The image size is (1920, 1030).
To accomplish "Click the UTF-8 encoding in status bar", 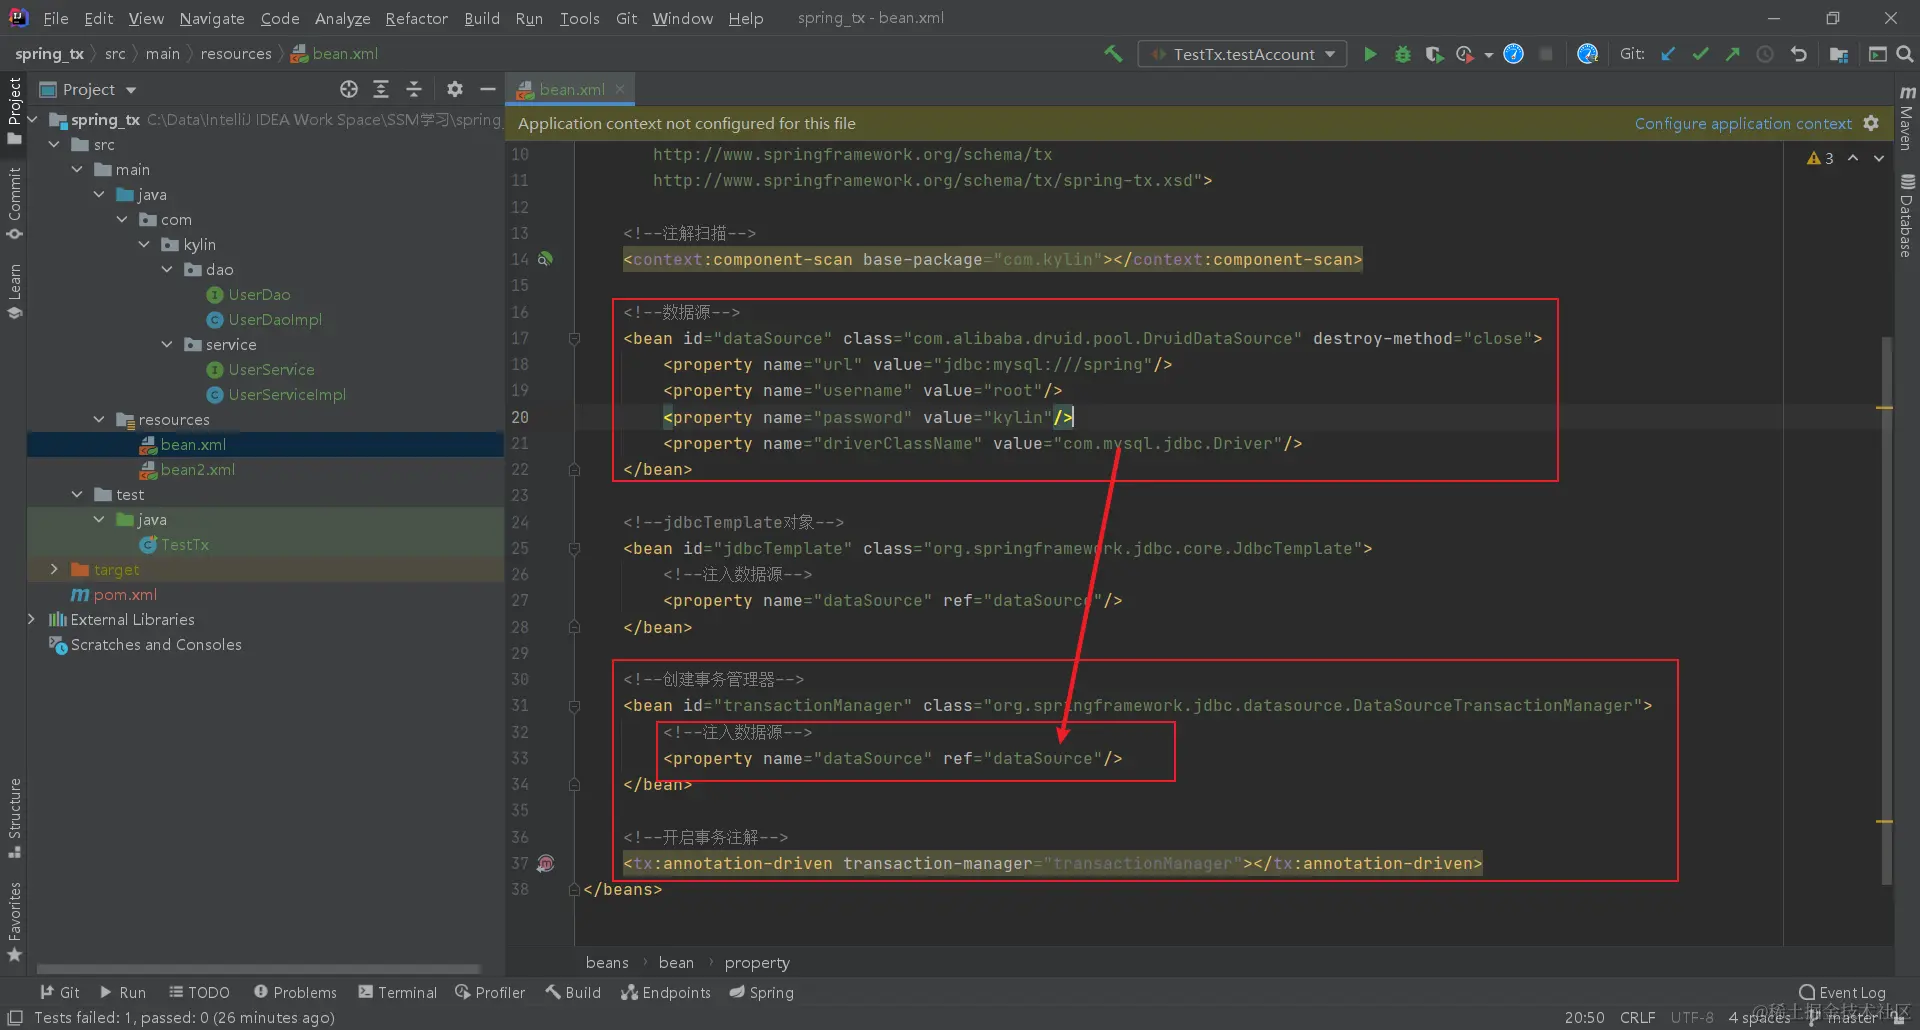I will pyautogui.click(x=1692, y=1017).
